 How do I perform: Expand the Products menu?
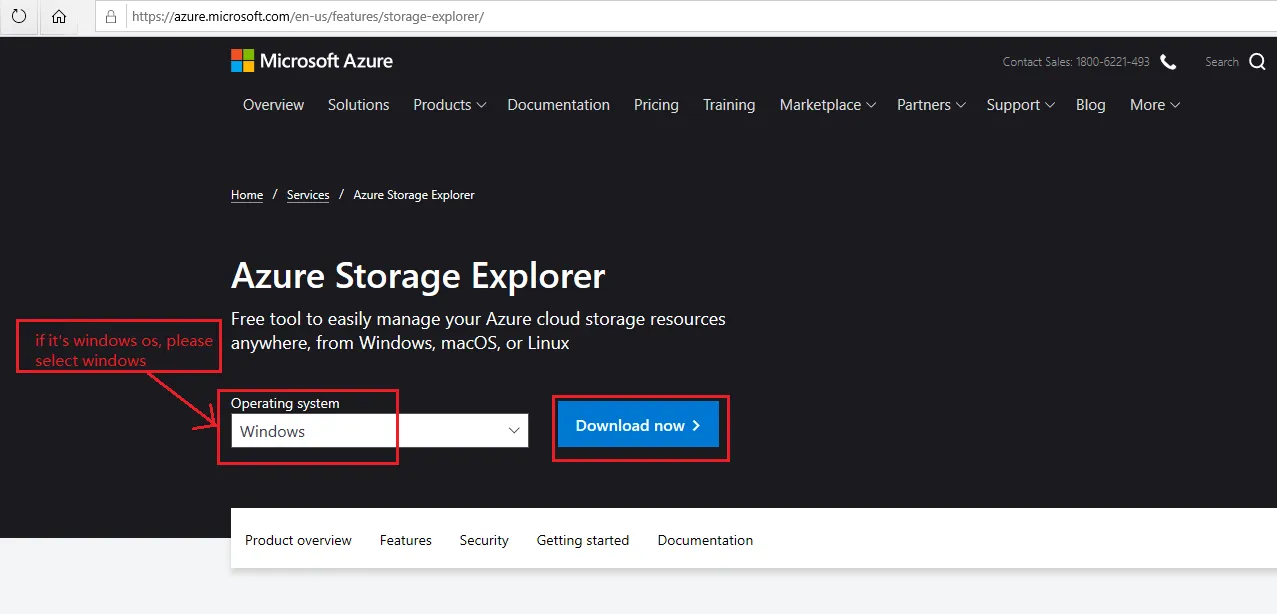[449, 105]
